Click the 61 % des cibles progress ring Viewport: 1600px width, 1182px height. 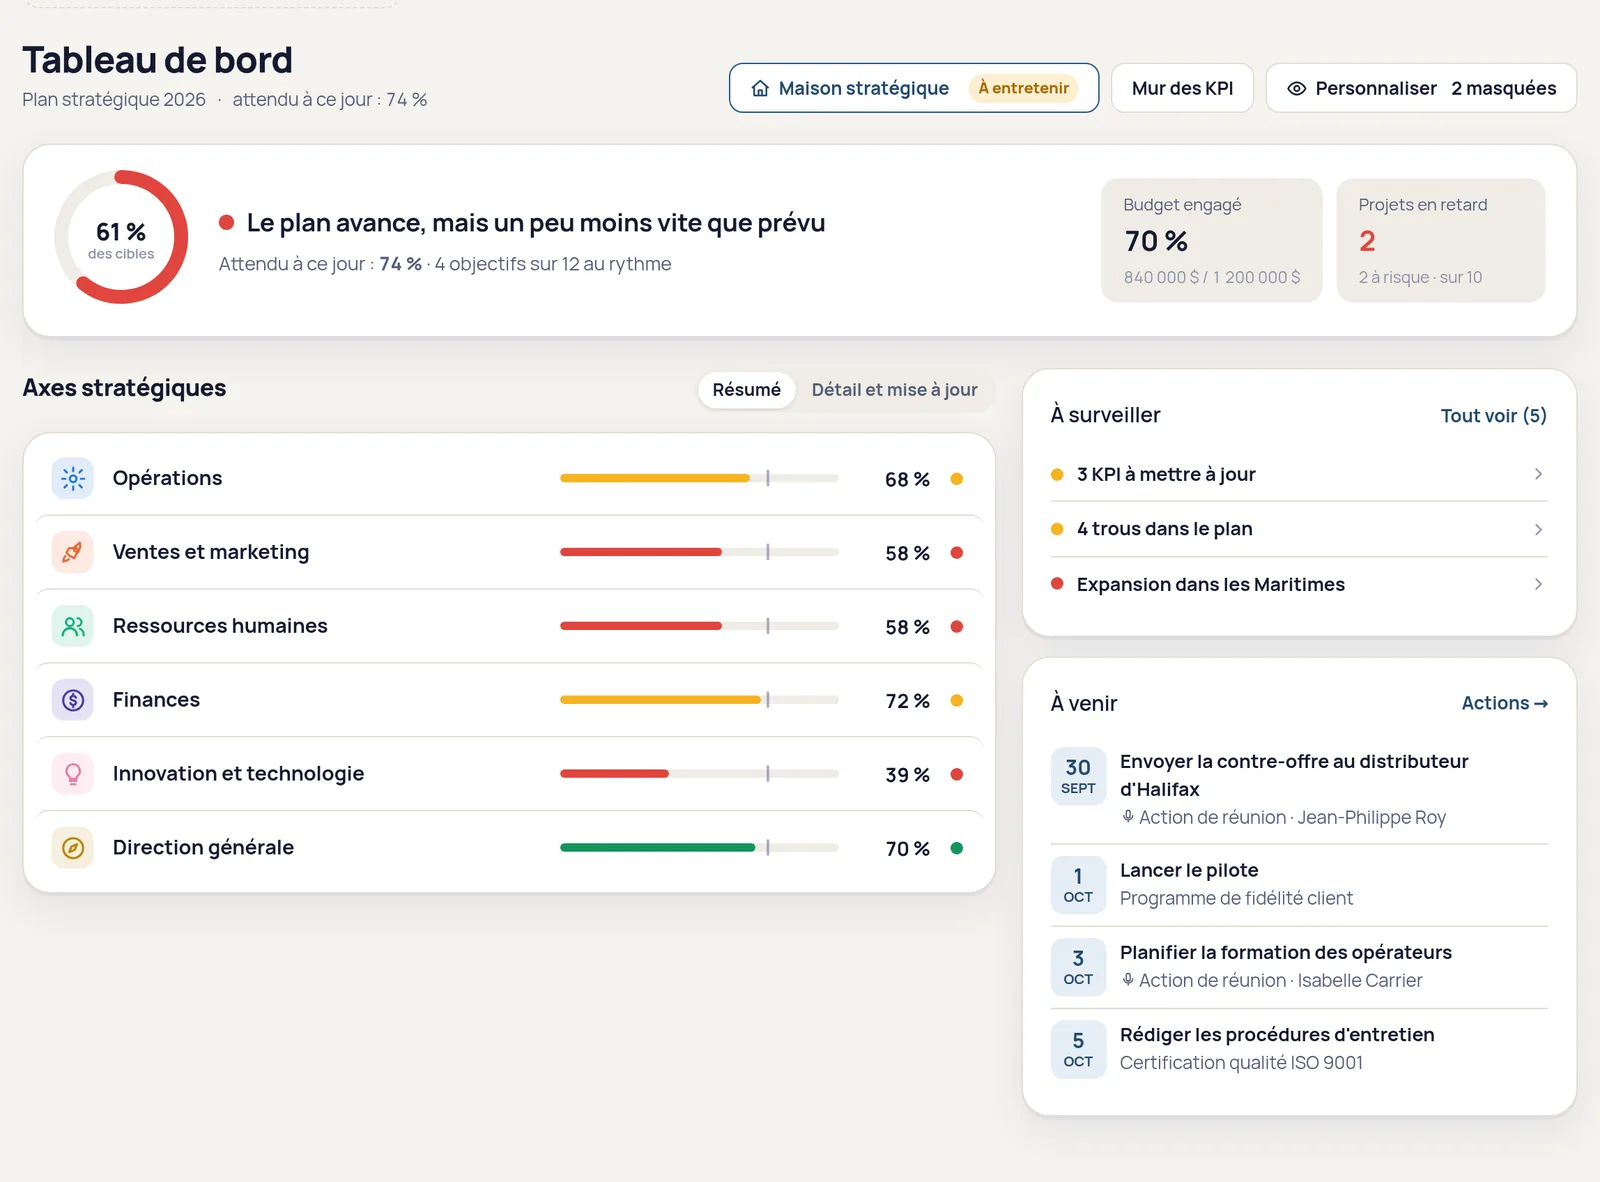point(121,237)
